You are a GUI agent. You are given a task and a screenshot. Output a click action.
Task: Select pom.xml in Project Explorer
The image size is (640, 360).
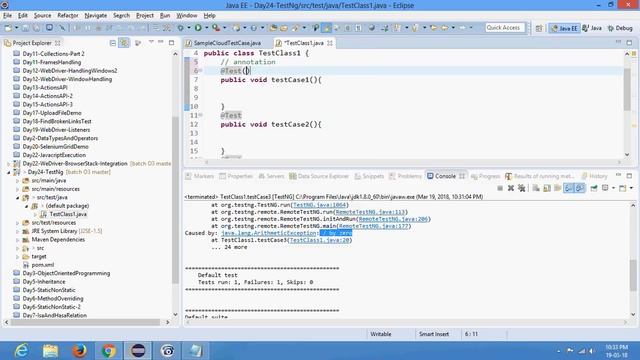click(x=42, y=265)
